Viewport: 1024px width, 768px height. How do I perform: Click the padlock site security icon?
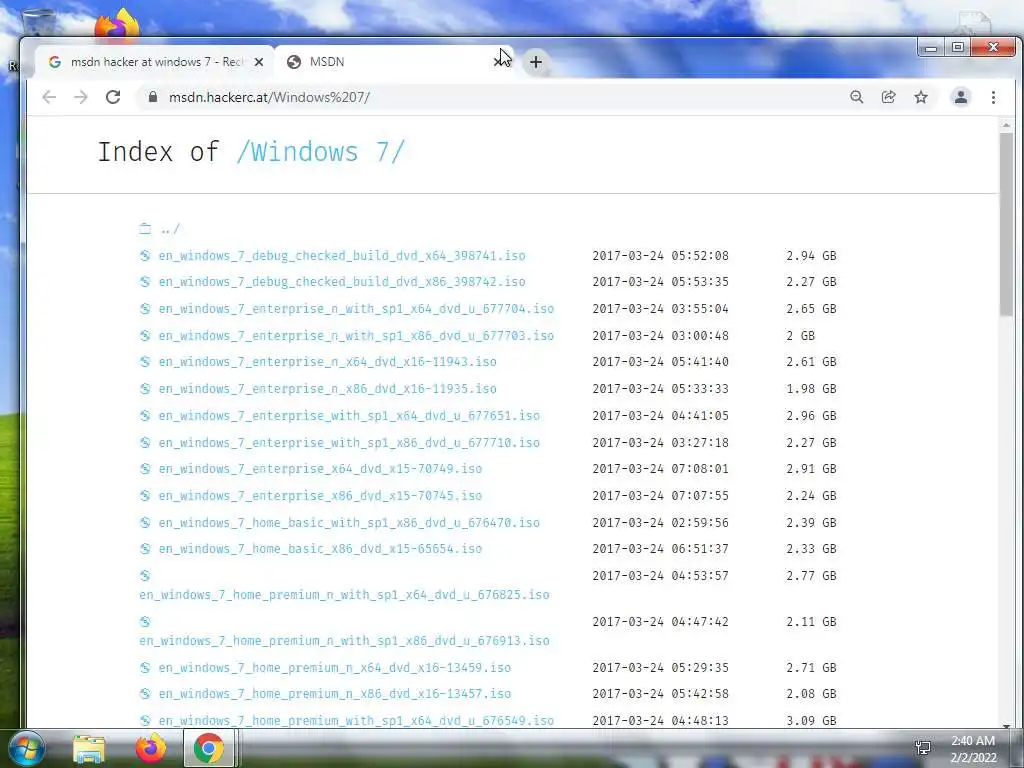pyautogui.click(x=153, y=97)
